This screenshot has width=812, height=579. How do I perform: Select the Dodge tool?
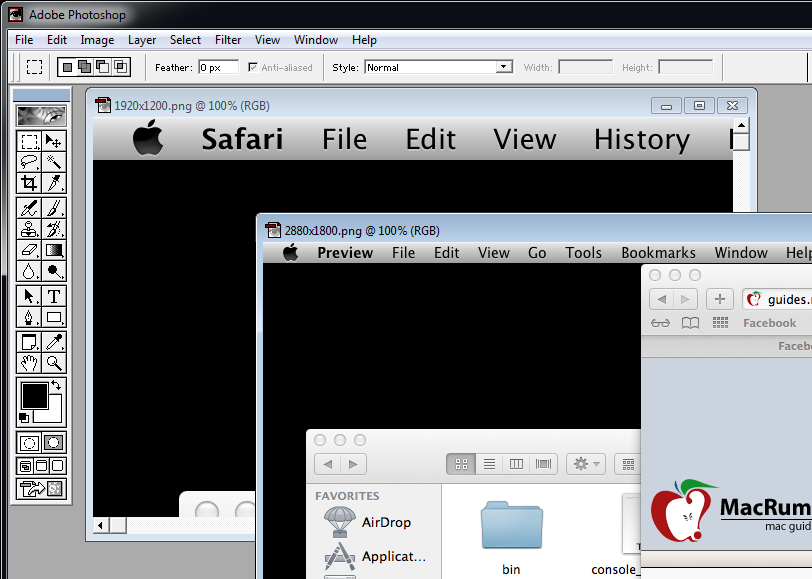(x=54, y=270)
